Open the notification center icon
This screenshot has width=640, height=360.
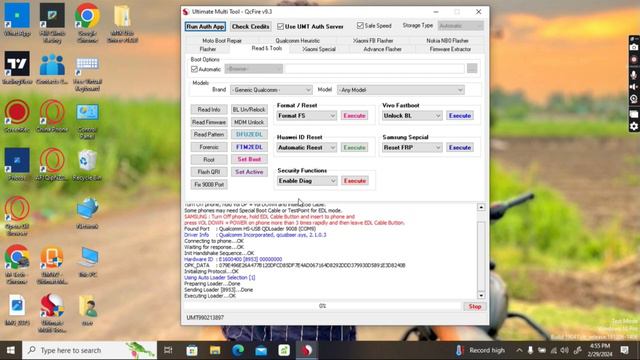[x=624, y=350]
